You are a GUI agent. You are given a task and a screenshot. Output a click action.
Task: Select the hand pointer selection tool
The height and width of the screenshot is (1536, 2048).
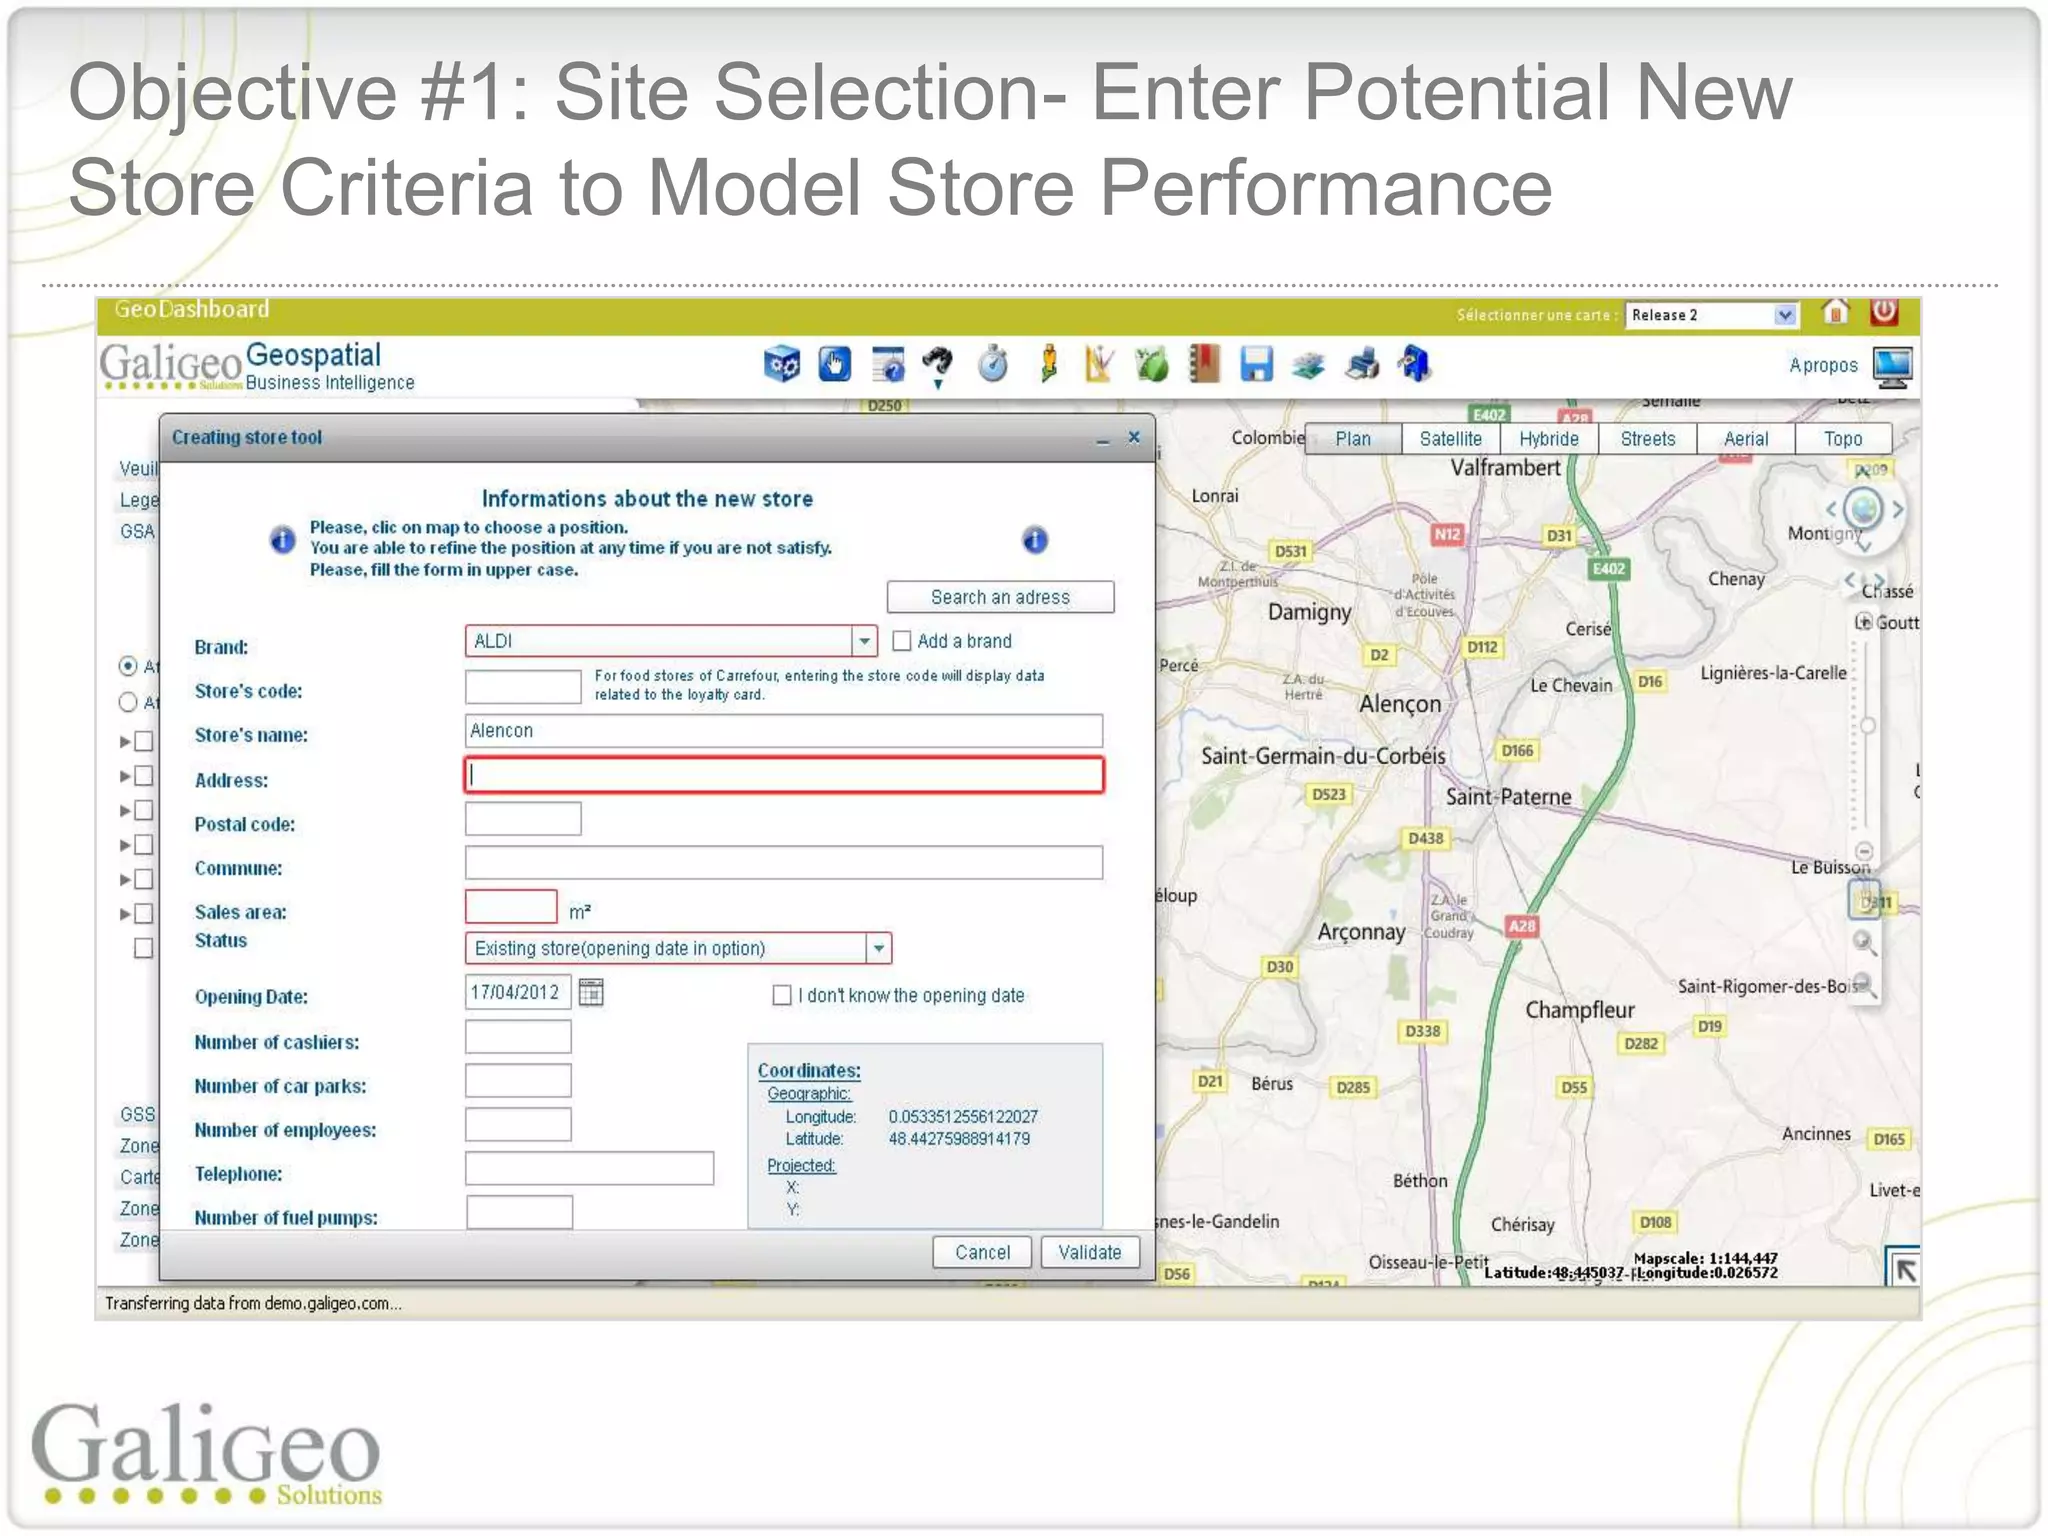[834, 365]
